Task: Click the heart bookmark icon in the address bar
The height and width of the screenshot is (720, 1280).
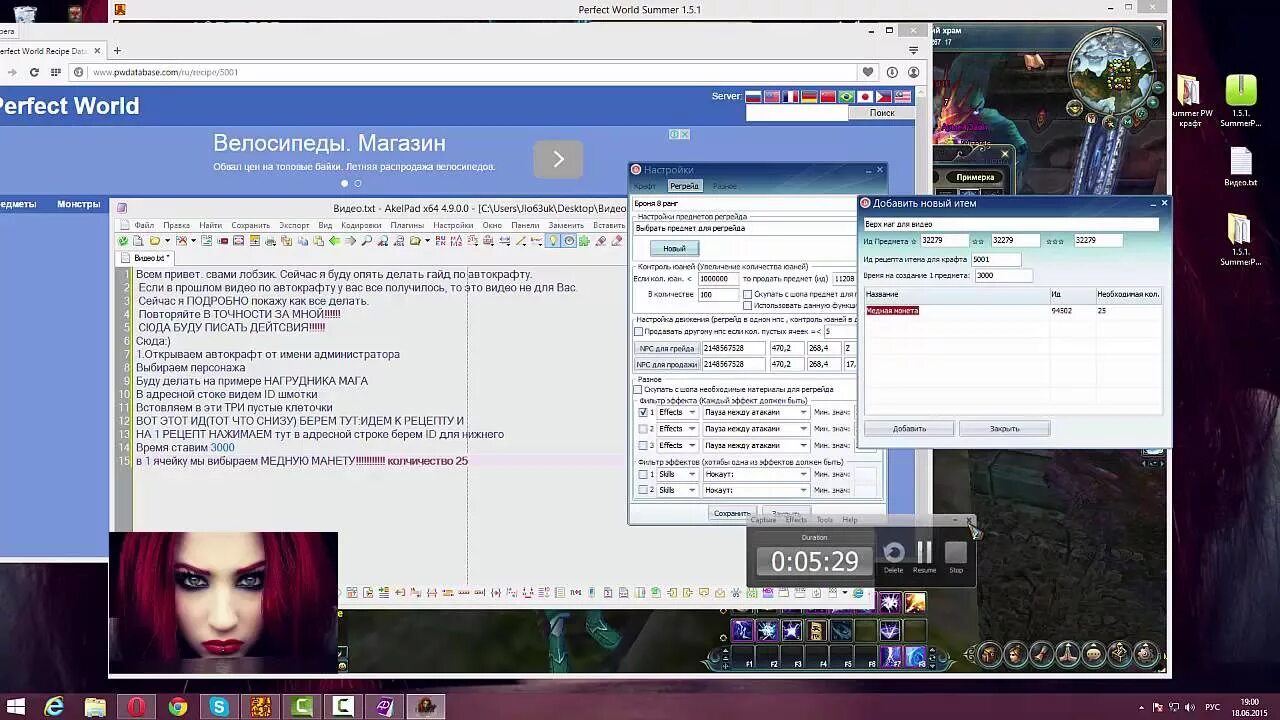Action: point(868,72)
